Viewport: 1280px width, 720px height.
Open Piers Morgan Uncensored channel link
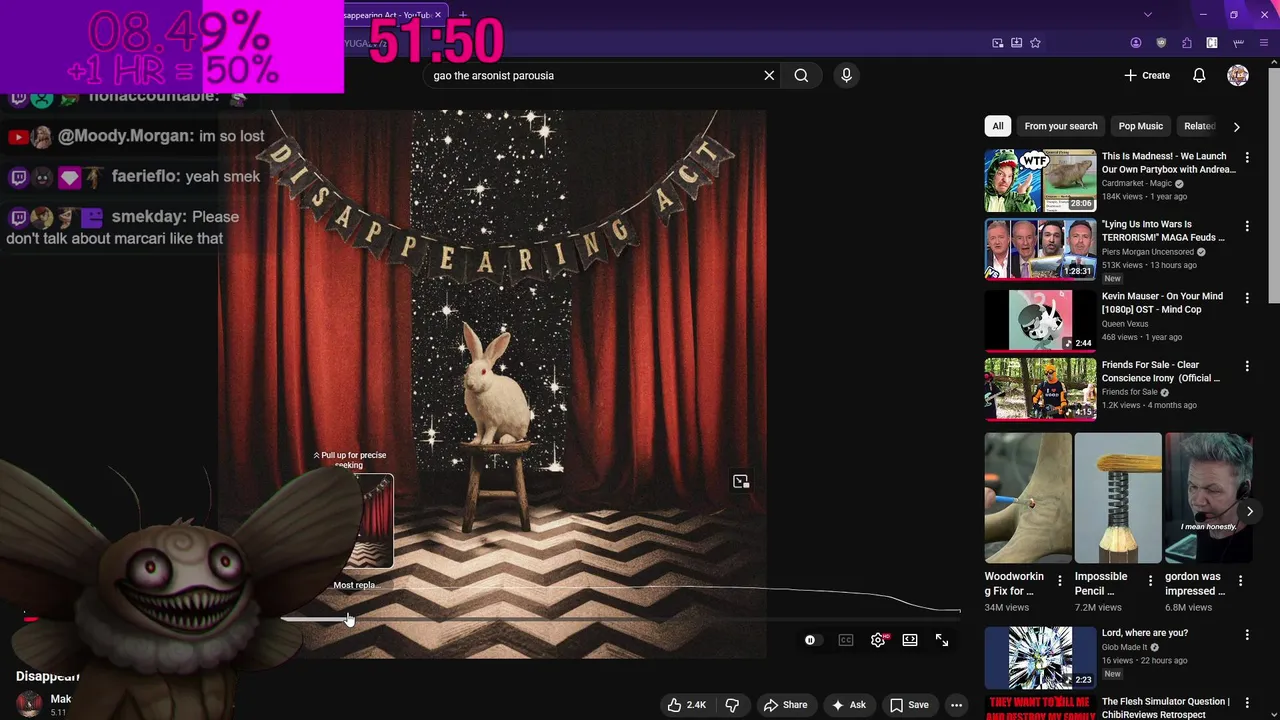[1148, 252]
